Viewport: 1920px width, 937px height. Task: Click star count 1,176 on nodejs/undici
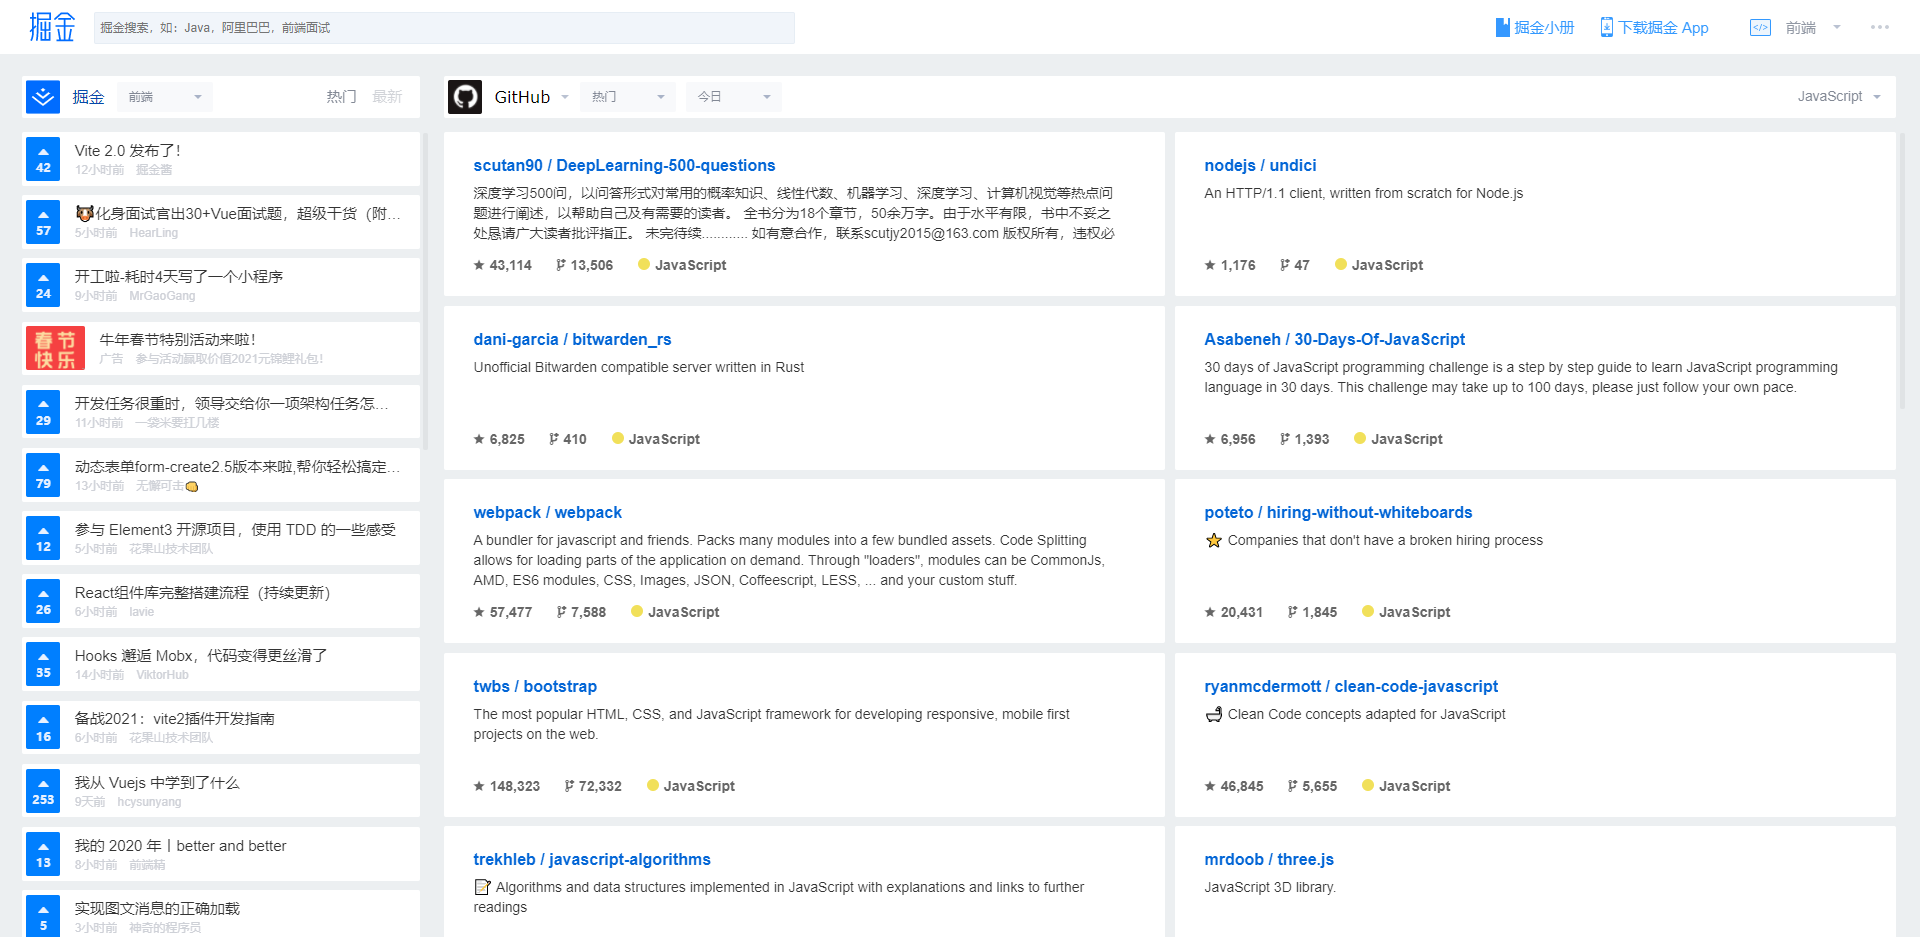coord(1230,265)
